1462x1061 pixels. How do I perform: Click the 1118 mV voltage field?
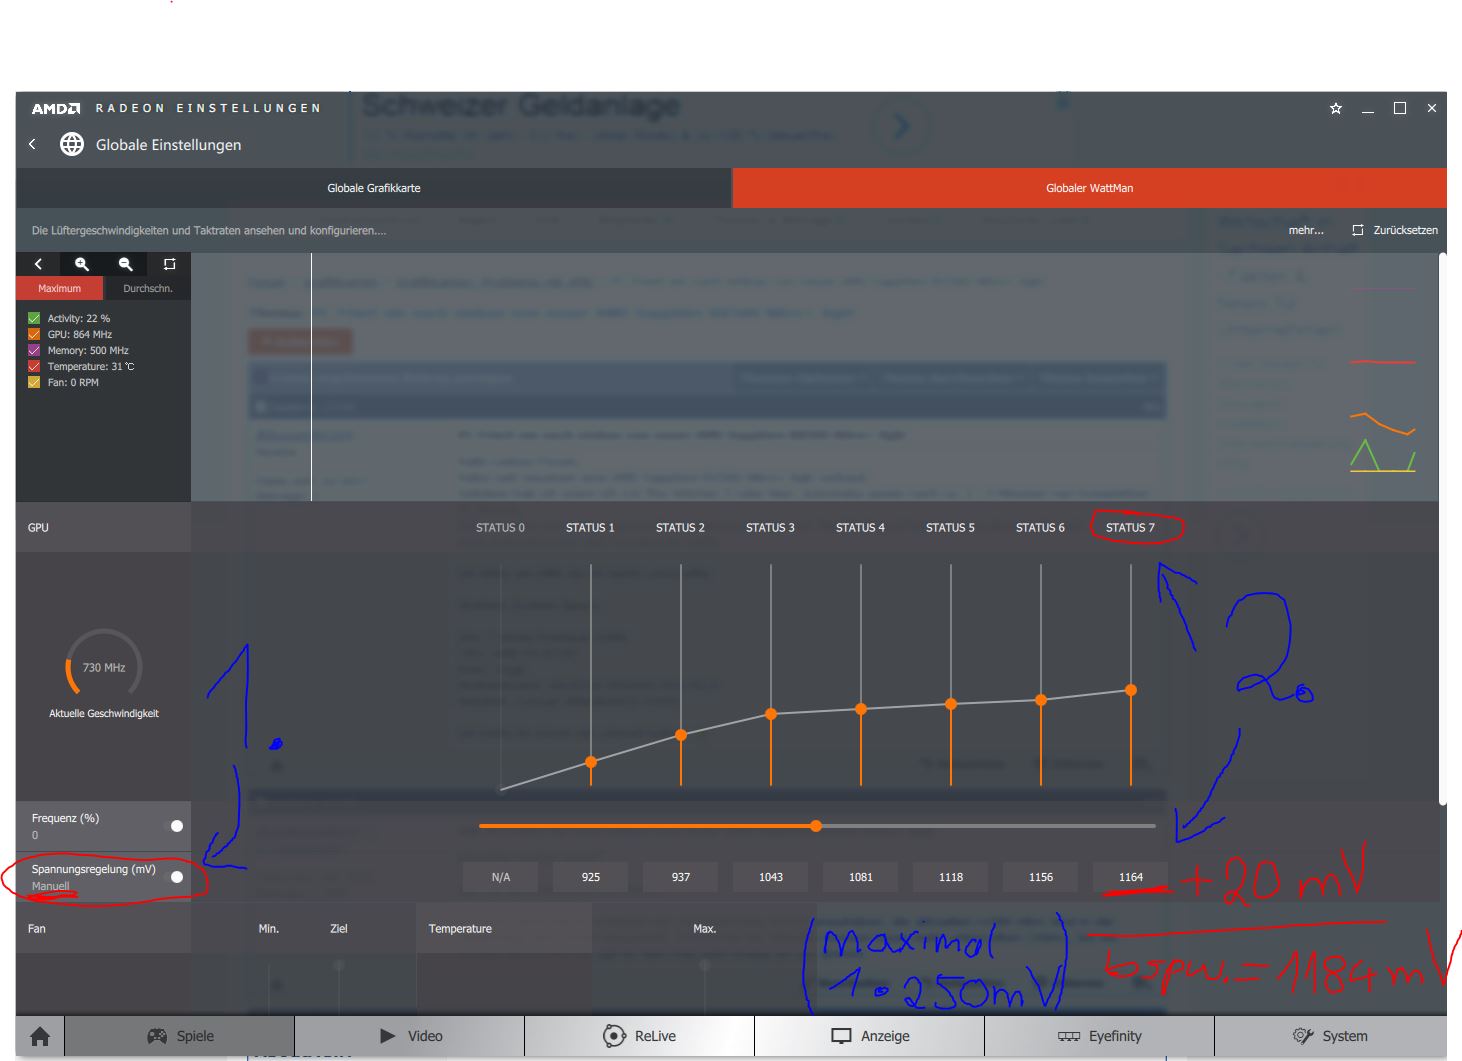(x=951, y=877)
